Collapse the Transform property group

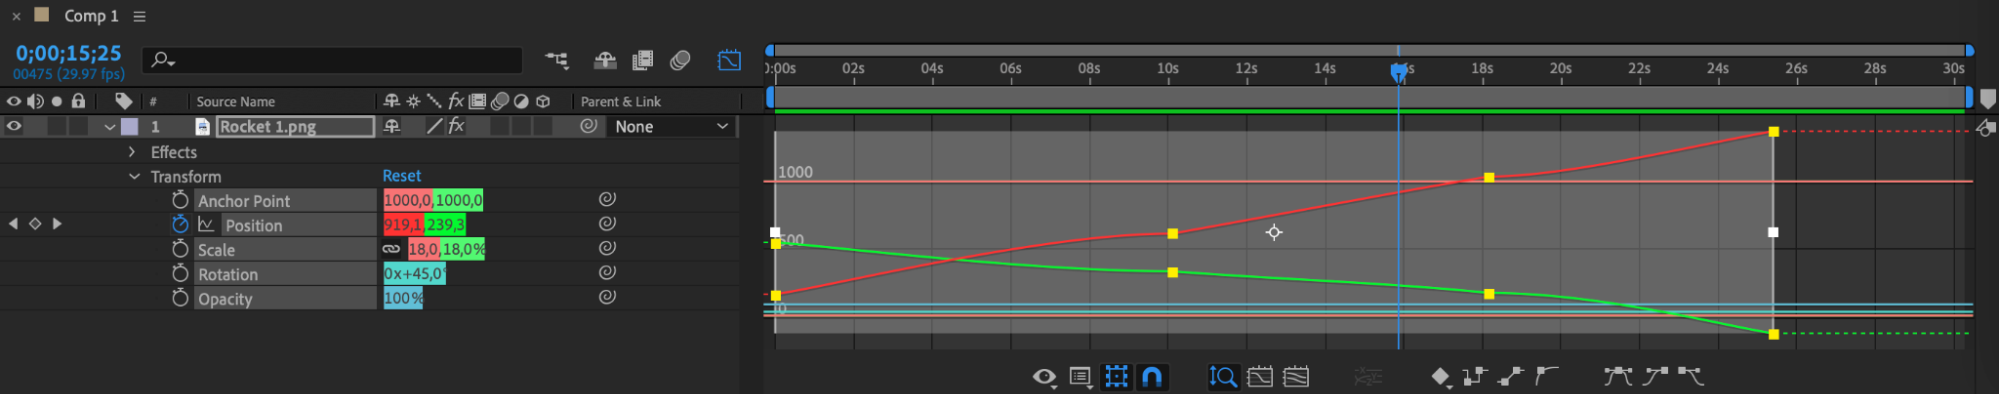134,176
